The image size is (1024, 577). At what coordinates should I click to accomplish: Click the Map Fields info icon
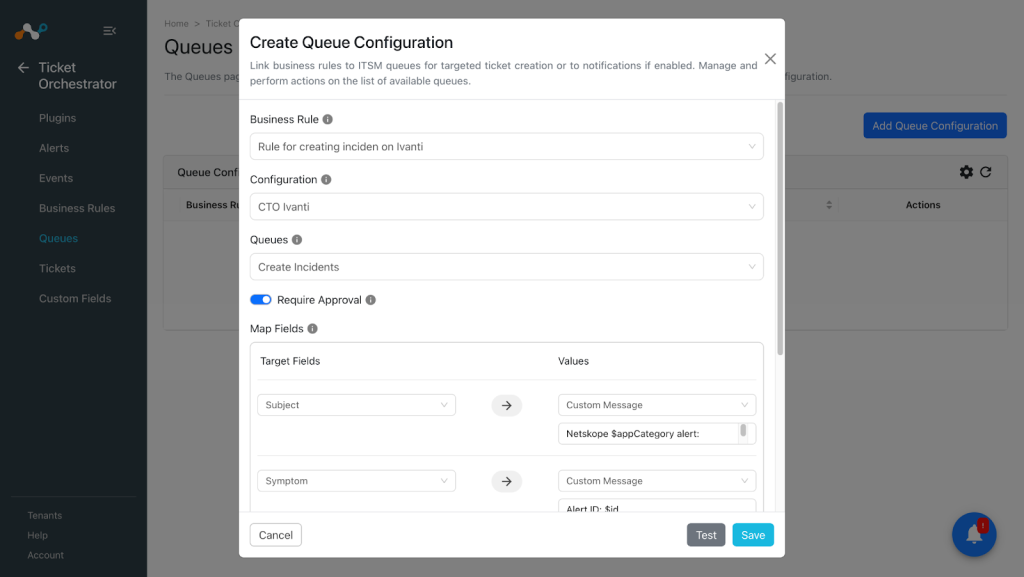coord(313,328)
